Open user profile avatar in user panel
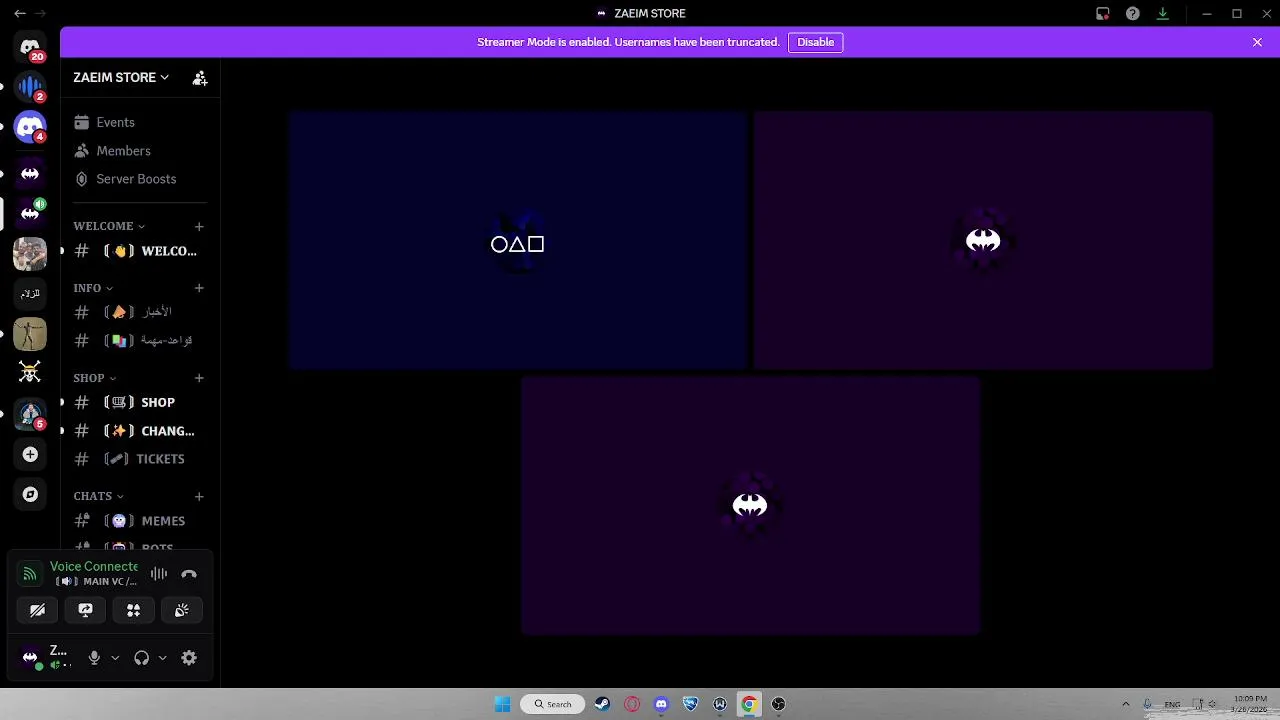The width and height of the screenshot is (1280, 720). pyautogui.click(x=30, y=657)
